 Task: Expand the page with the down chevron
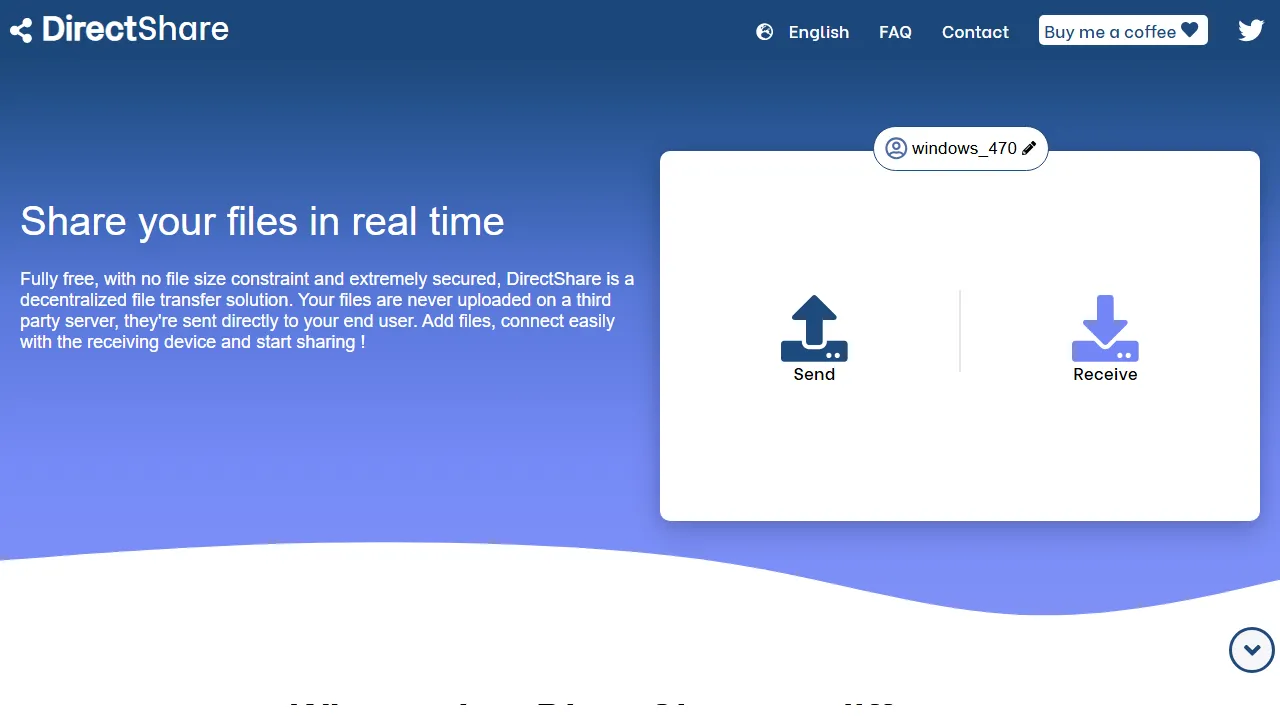[x=1251, y=649]
